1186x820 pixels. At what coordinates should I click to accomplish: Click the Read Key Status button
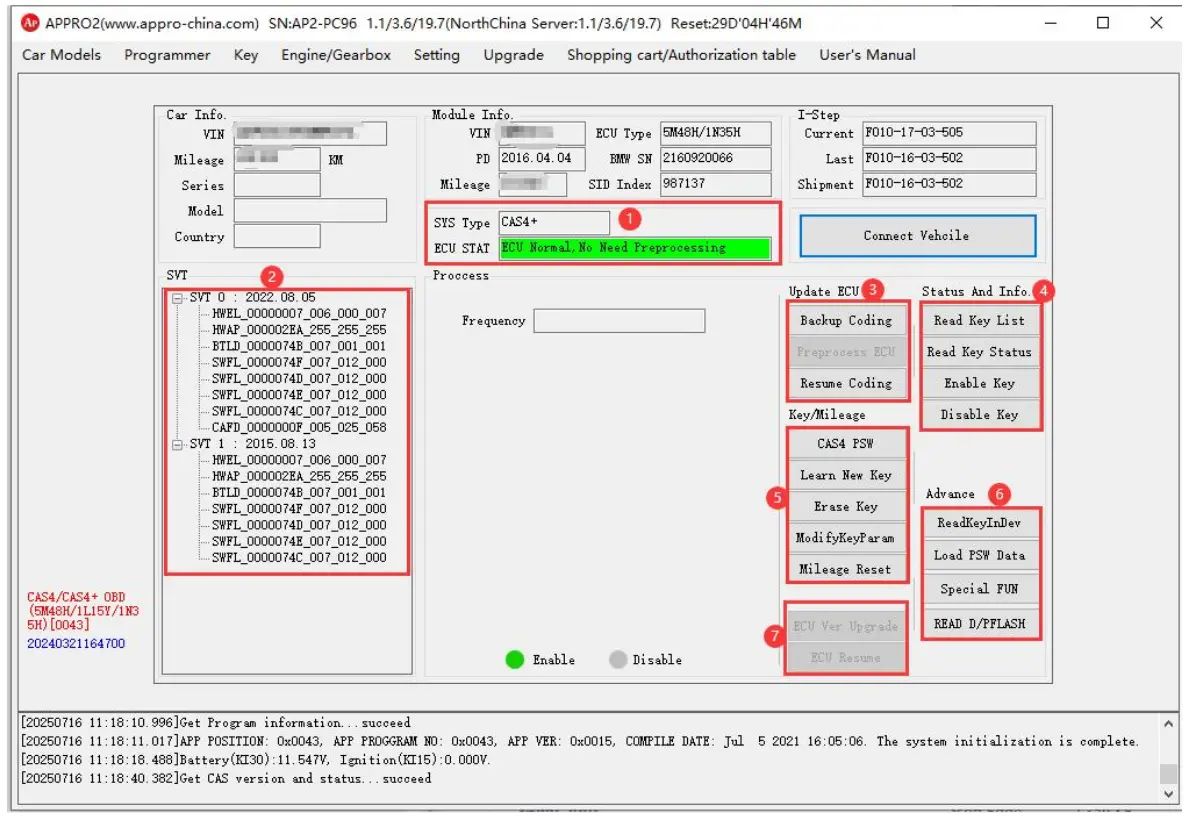tap(980, 352)
